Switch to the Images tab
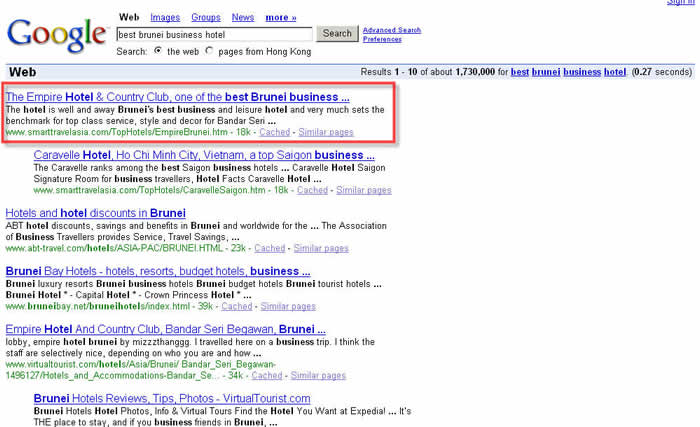This screenshot has height=427, width=700. (165, 17)
